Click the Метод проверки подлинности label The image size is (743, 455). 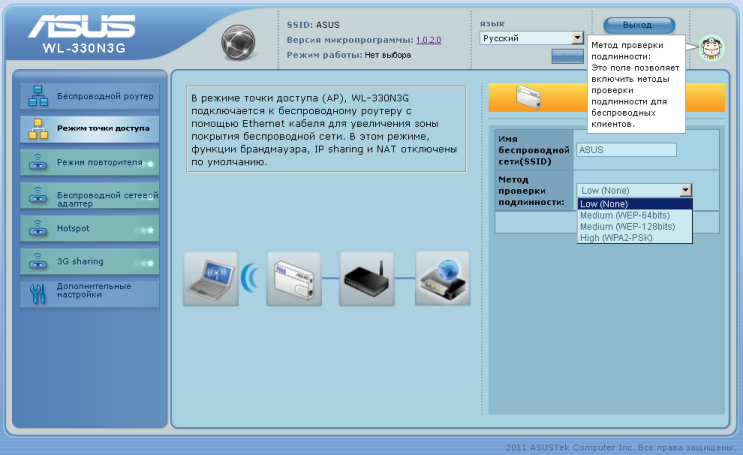click(531, 191)
